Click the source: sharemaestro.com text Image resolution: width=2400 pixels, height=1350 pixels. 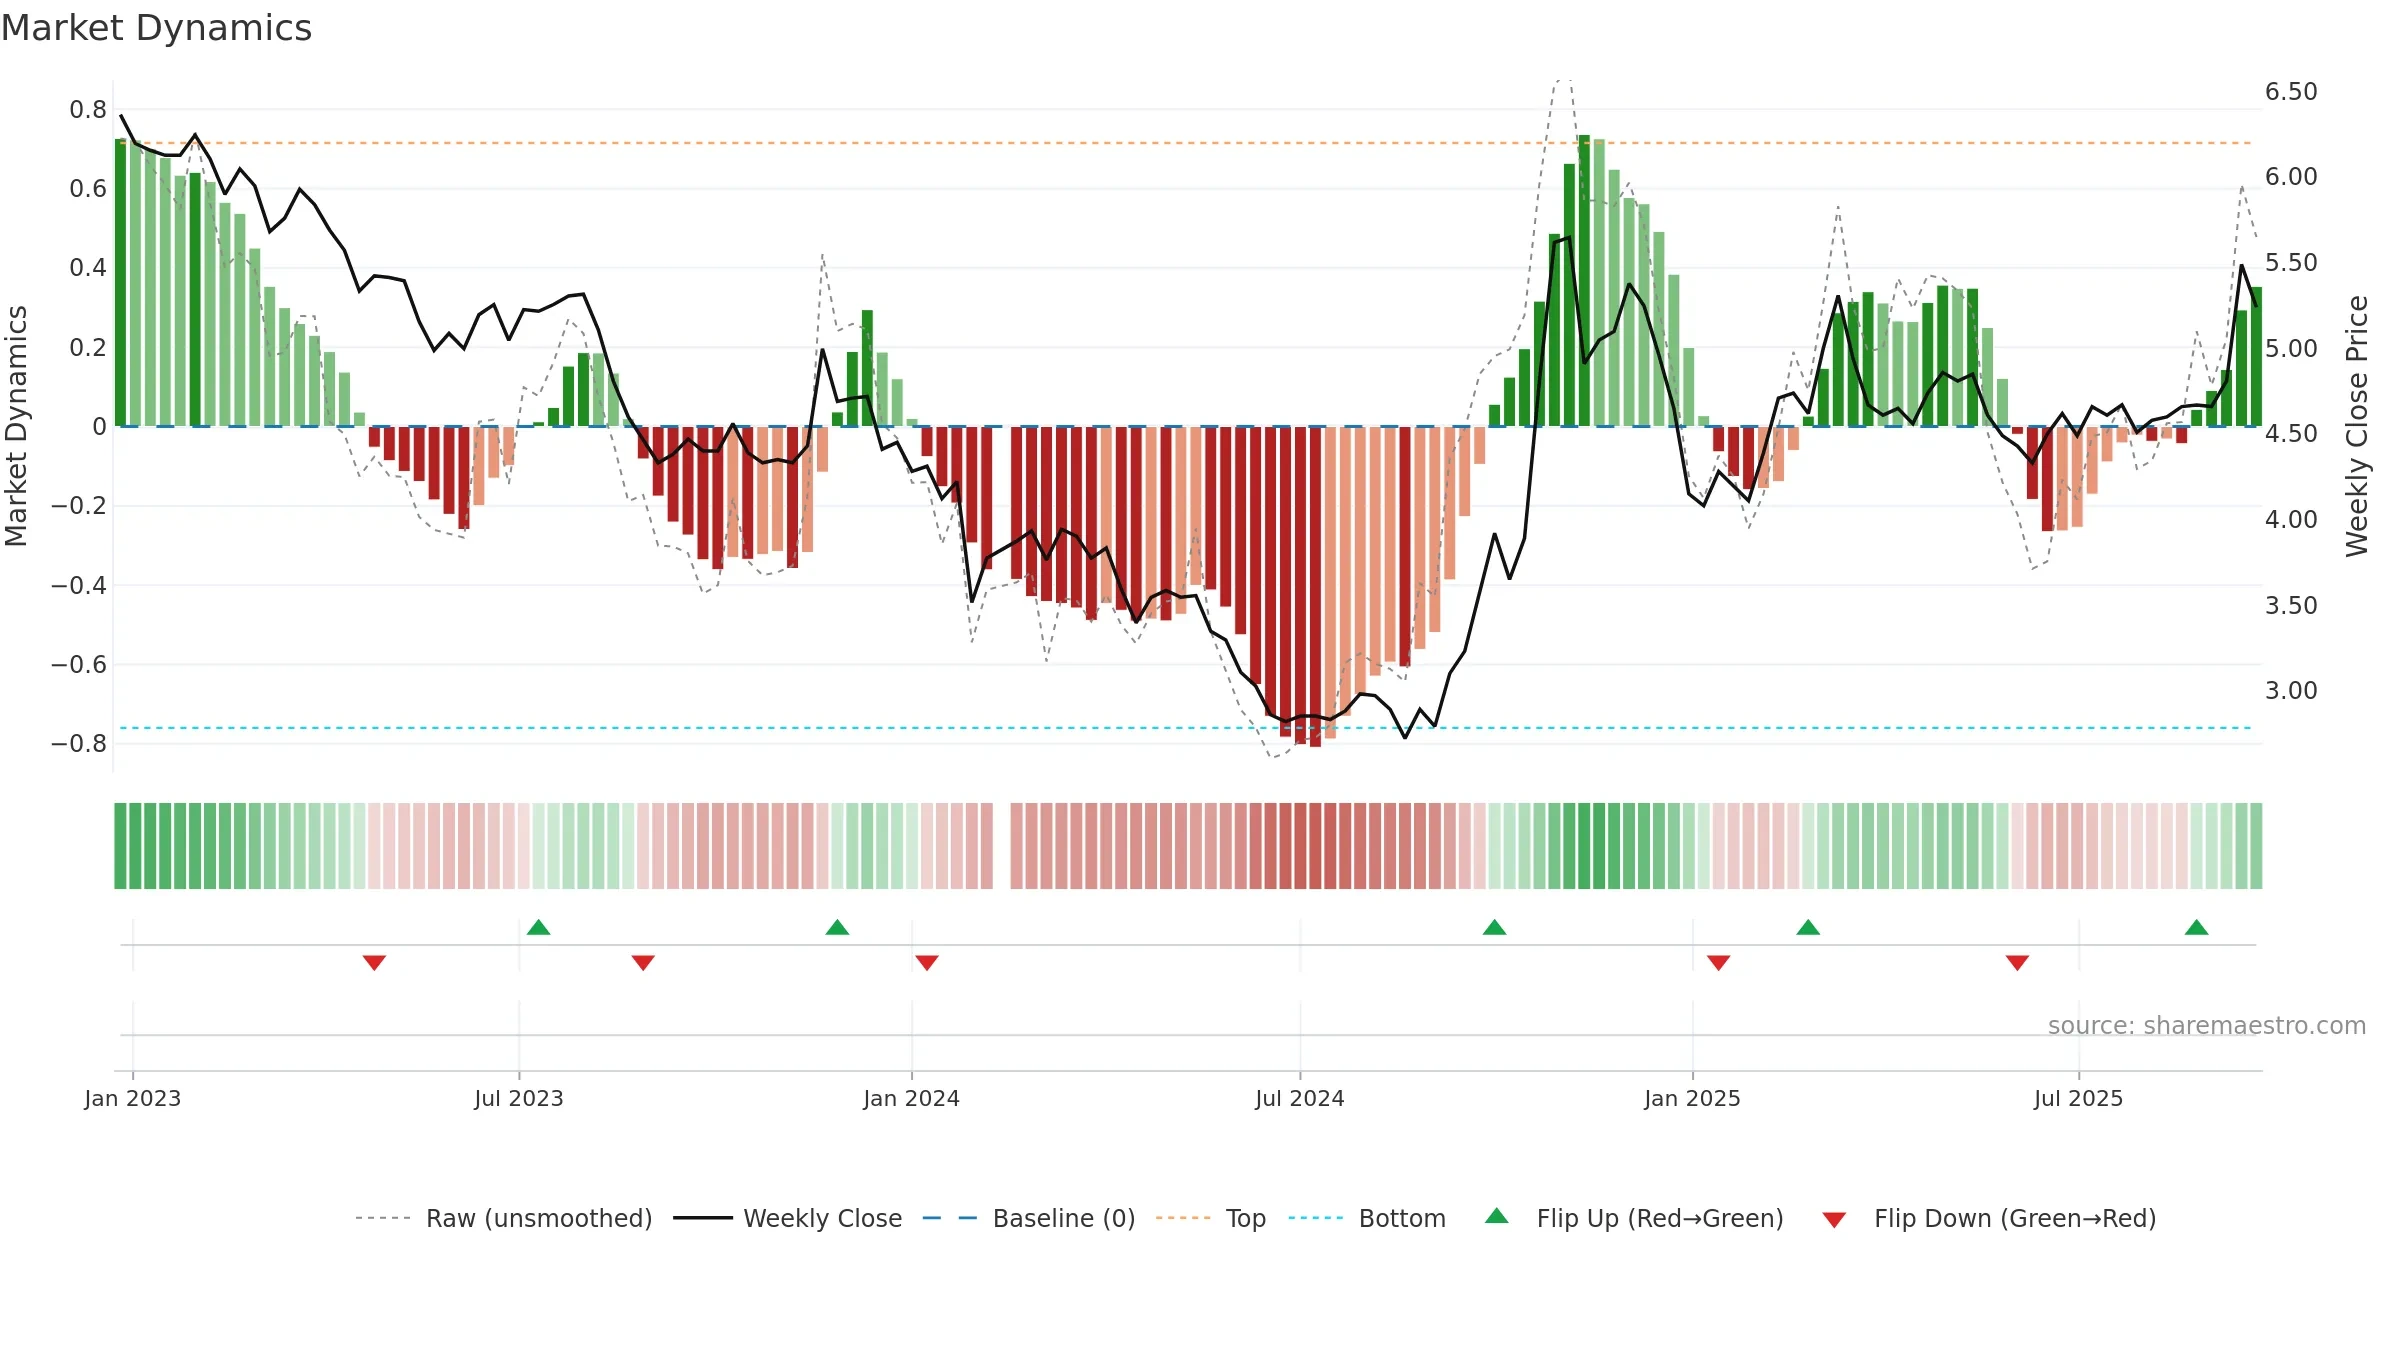click(x=2206, y=1025)
